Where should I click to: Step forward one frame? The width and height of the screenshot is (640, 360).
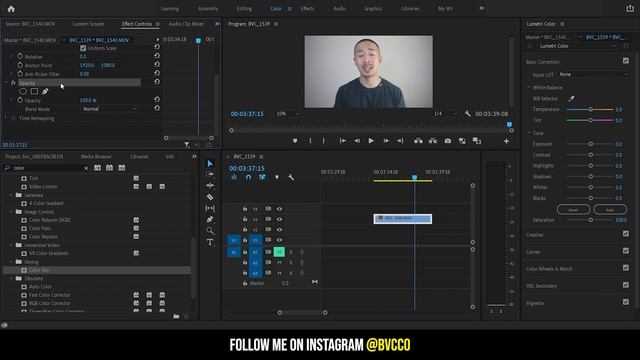click(x=386, y=141)
